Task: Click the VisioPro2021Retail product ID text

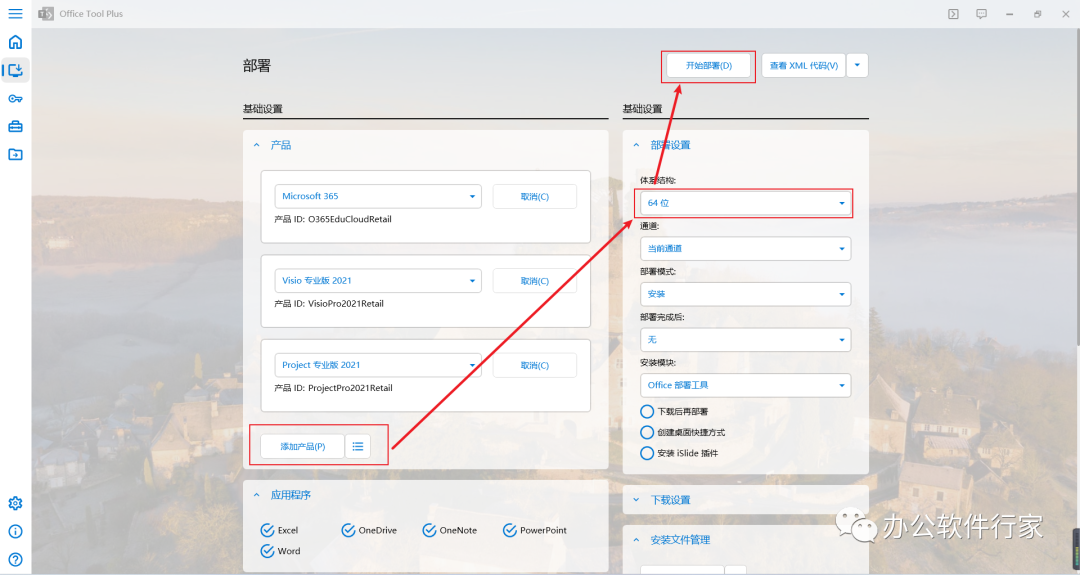Action: (346, 304)
